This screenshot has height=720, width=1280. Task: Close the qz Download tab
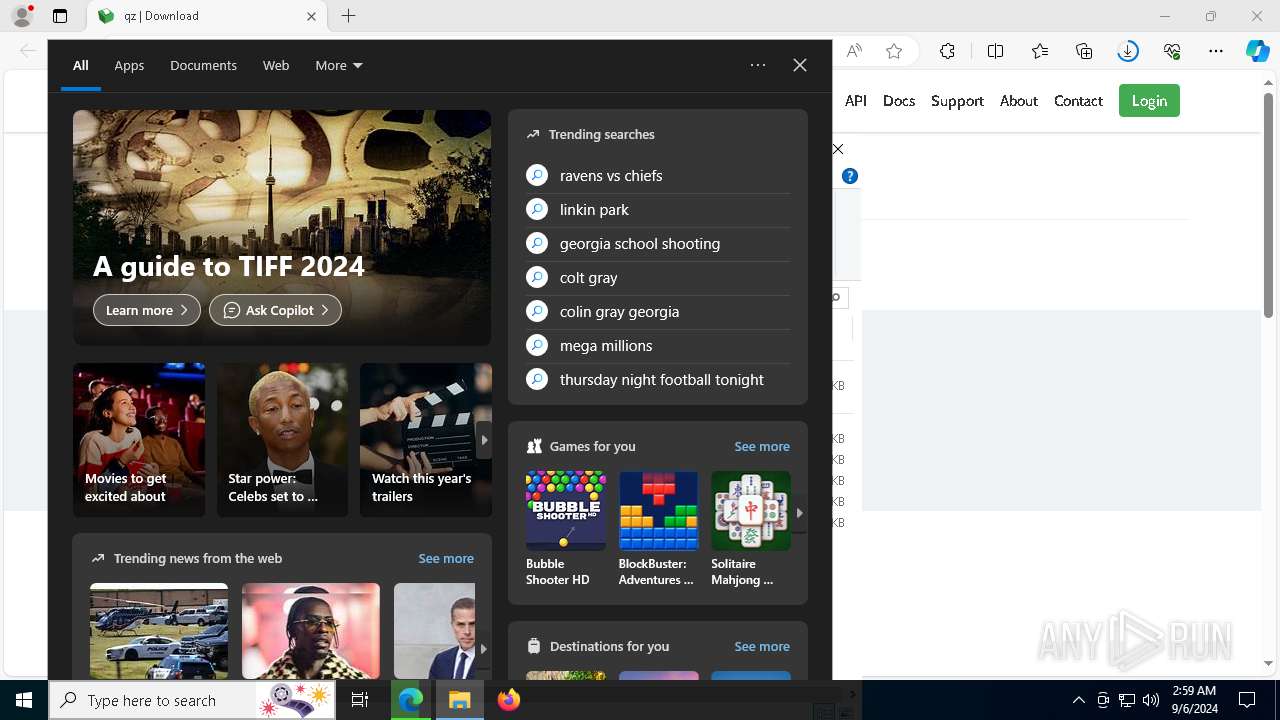pyautogui.click(x=311, y=16)
